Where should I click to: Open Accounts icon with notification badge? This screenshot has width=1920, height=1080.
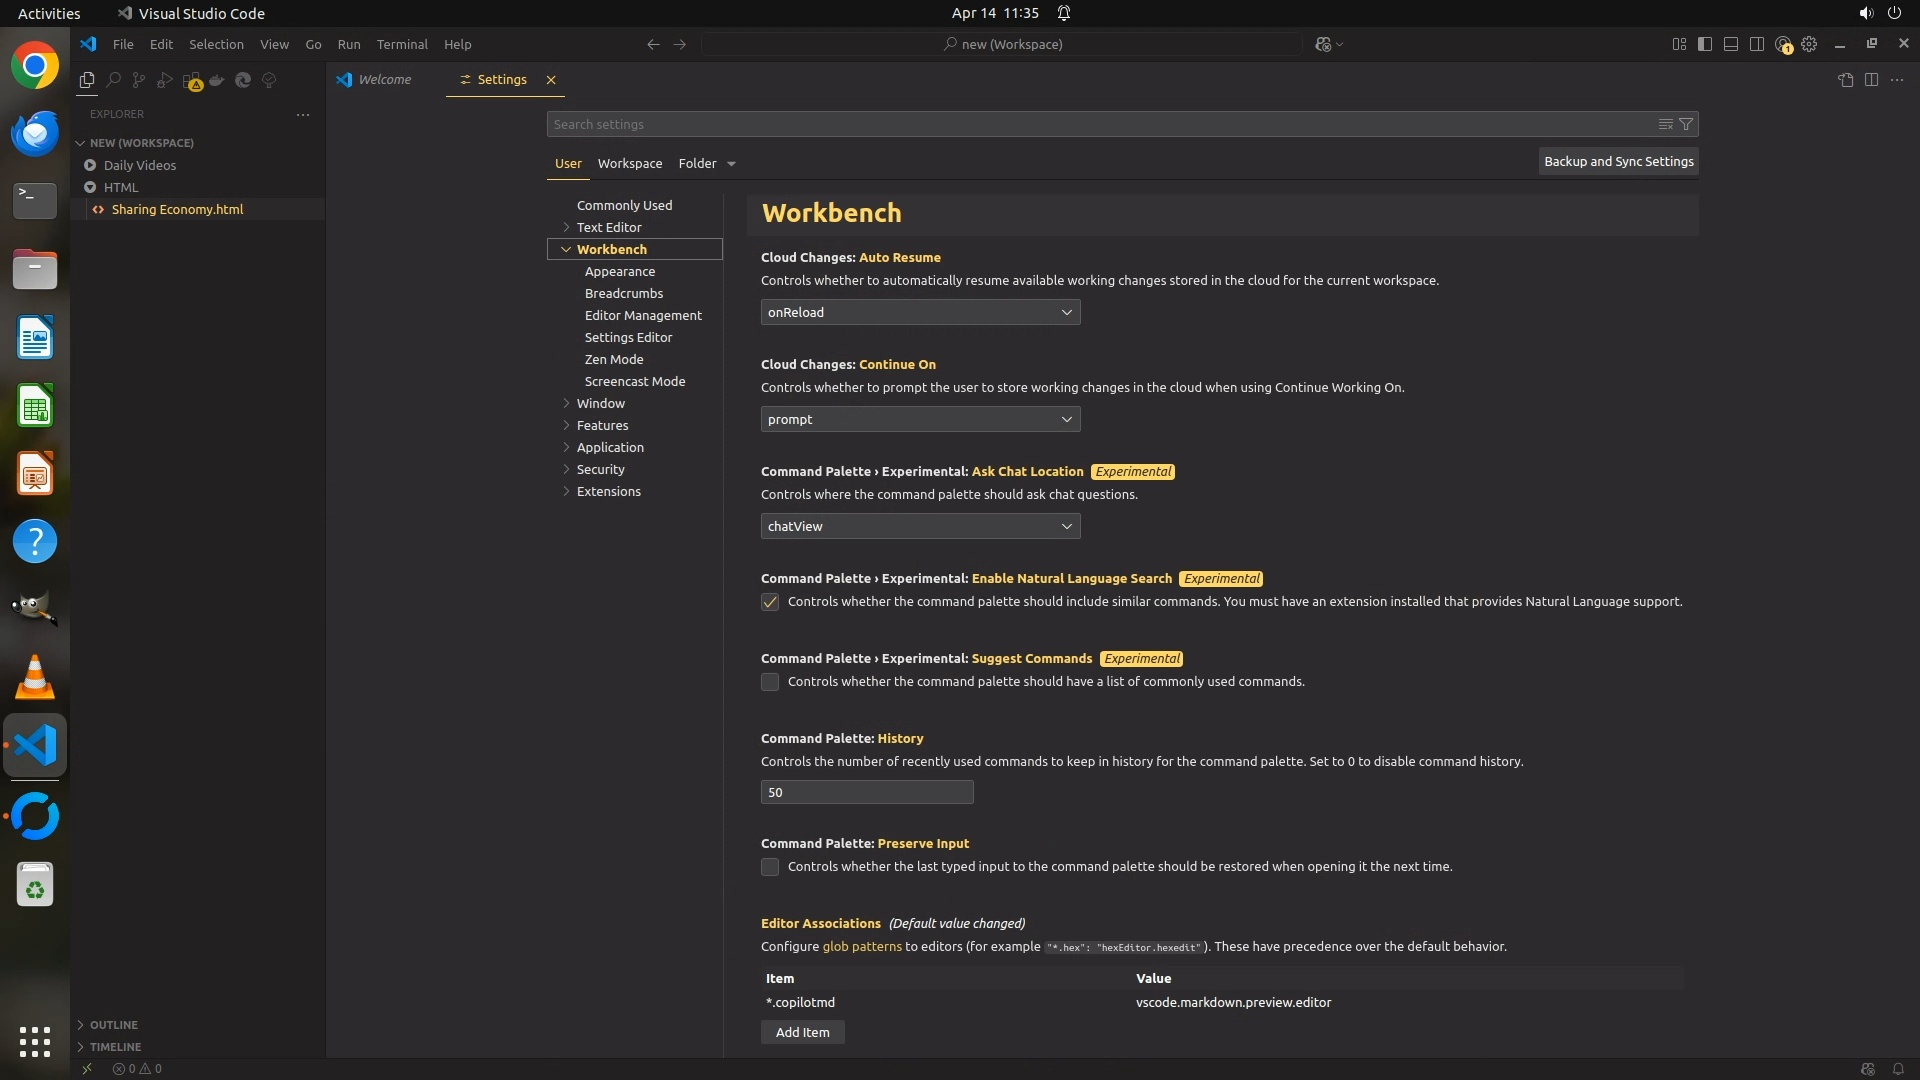(x=1783, y=44)
